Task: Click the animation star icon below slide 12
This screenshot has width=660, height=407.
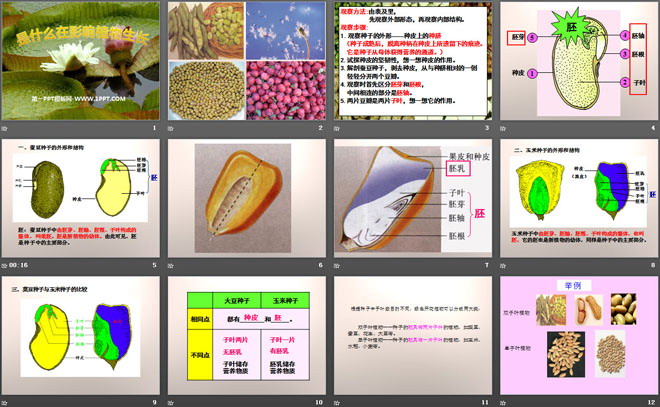Action: coord(503,403)
